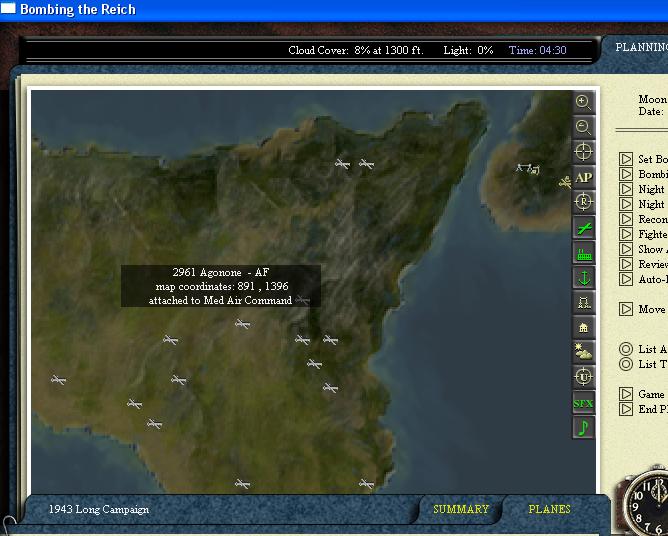Select the List A radio button

point(626,349)
